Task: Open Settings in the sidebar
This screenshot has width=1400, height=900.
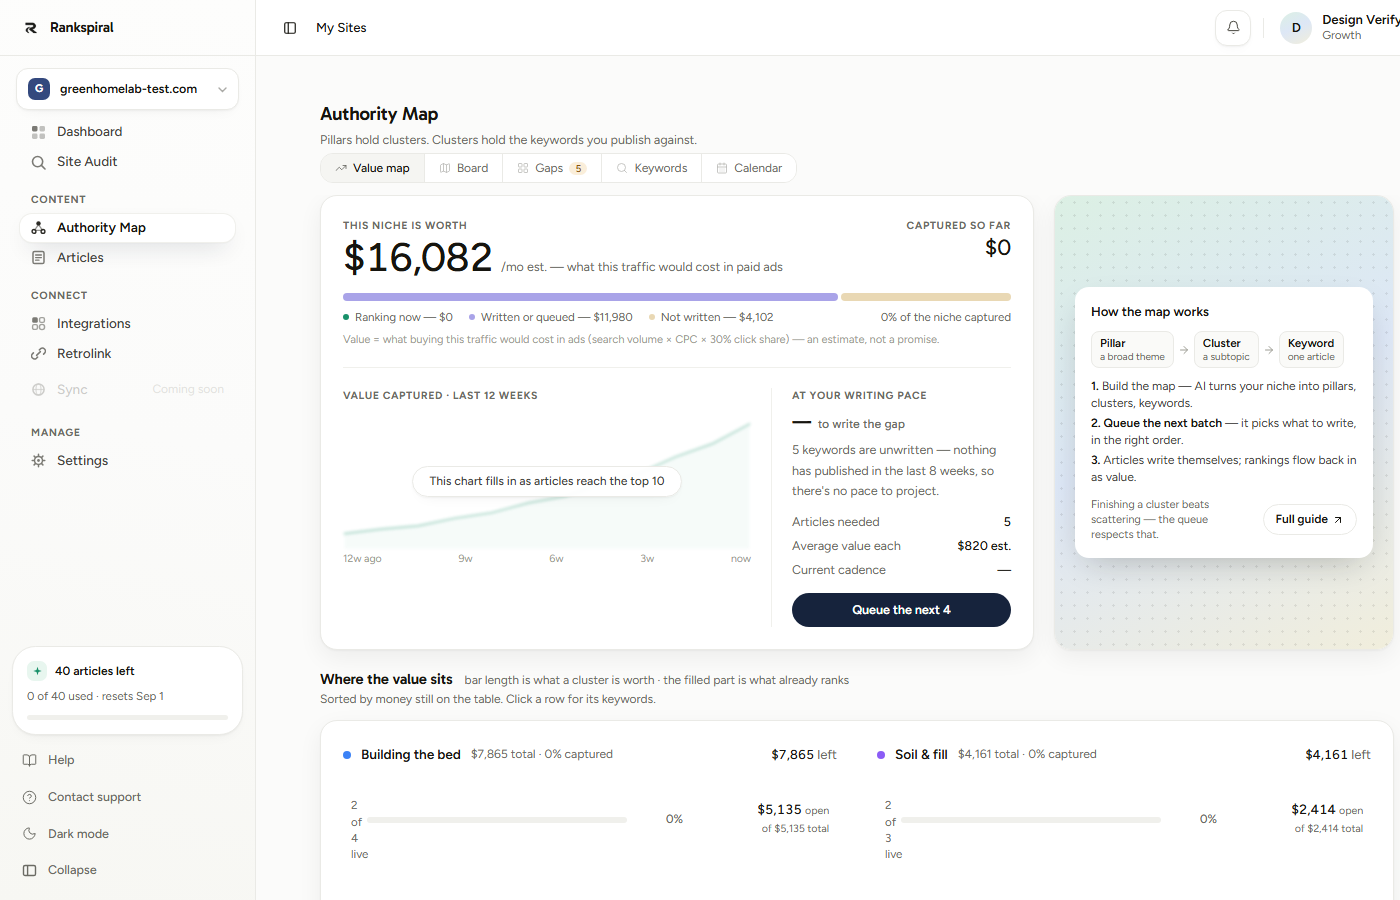Action: point(127,461)
